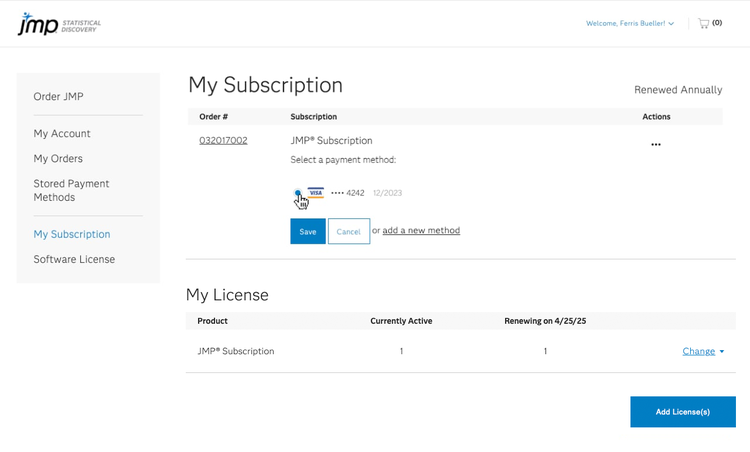Image resolution: width=750 pixels, height=452 pixels.
Task: Open Stored Payment Methods
Action: (71, 190)
